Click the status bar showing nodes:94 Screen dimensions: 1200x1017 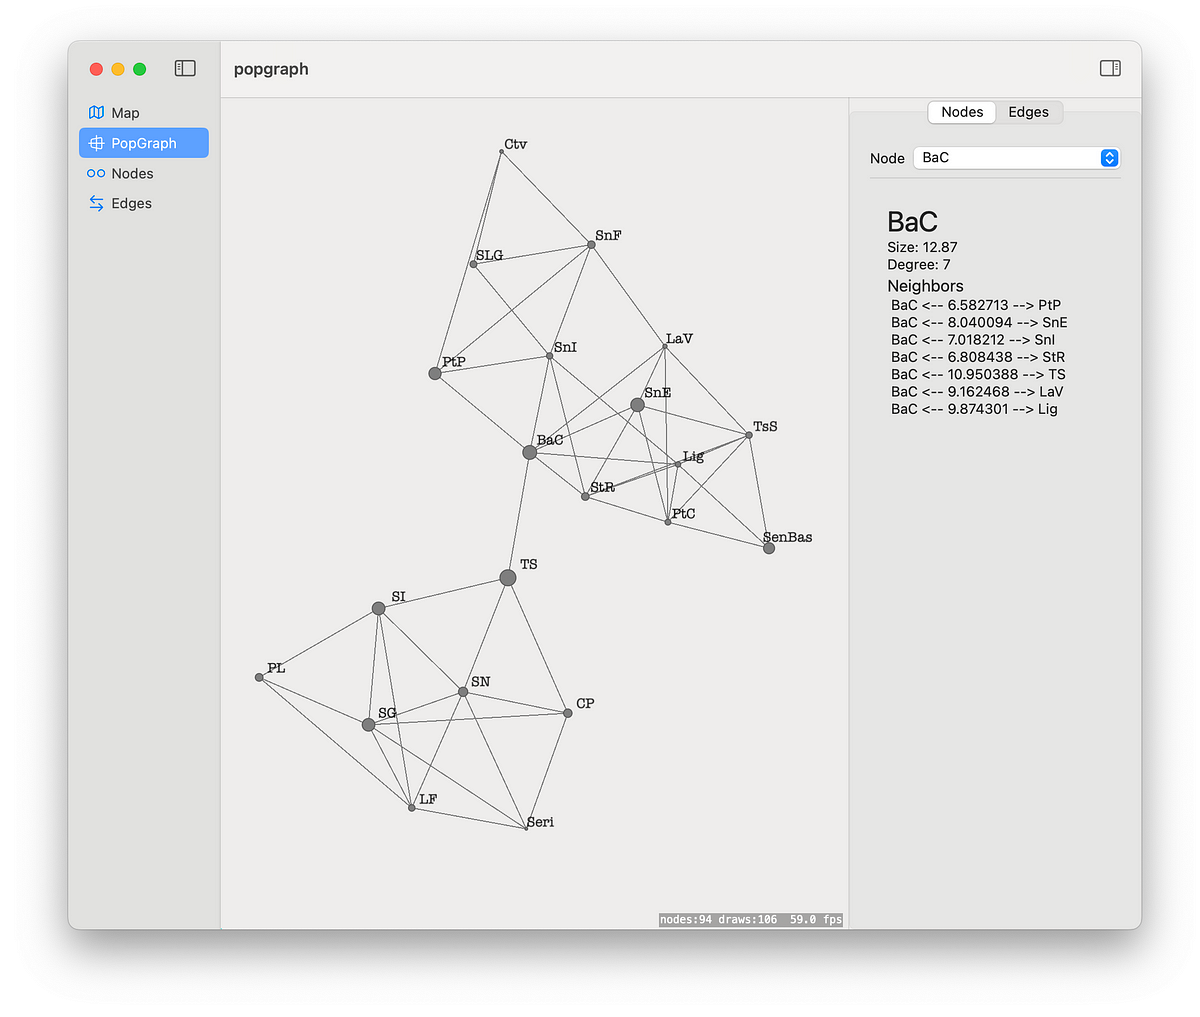coord(750,919)
